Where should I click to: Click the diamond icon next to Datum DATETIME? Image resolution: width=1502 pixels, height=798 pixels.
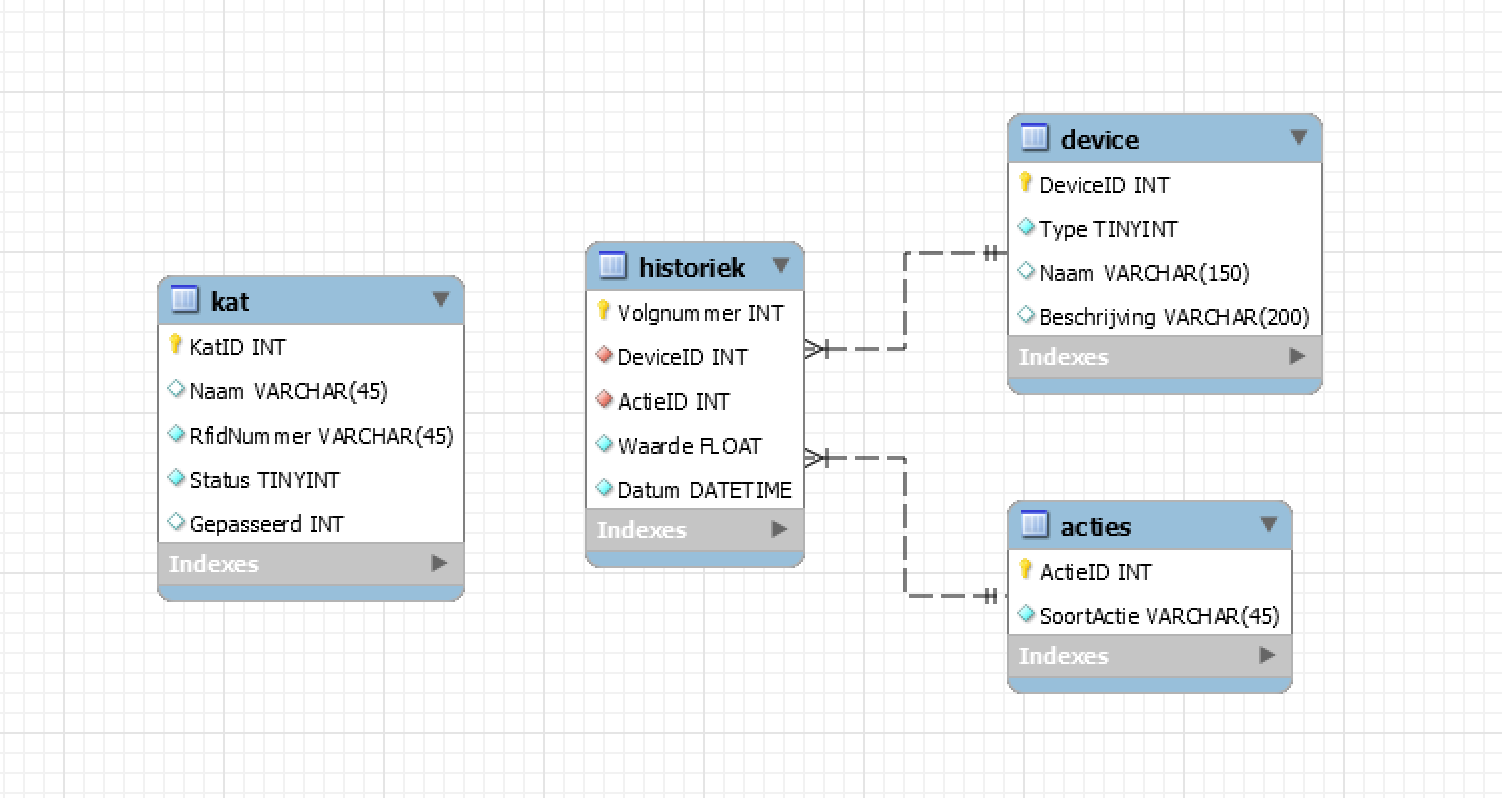[x=604, y=488]
